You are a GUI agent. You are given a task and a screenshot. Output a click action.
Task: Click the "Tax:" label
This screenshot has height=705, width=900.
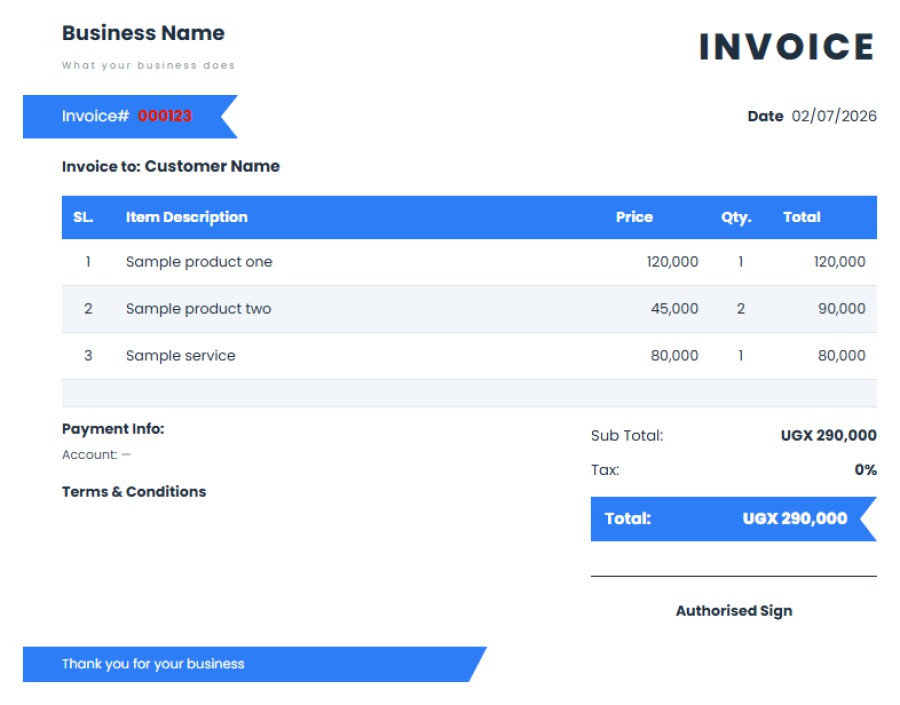pos(605,470)
